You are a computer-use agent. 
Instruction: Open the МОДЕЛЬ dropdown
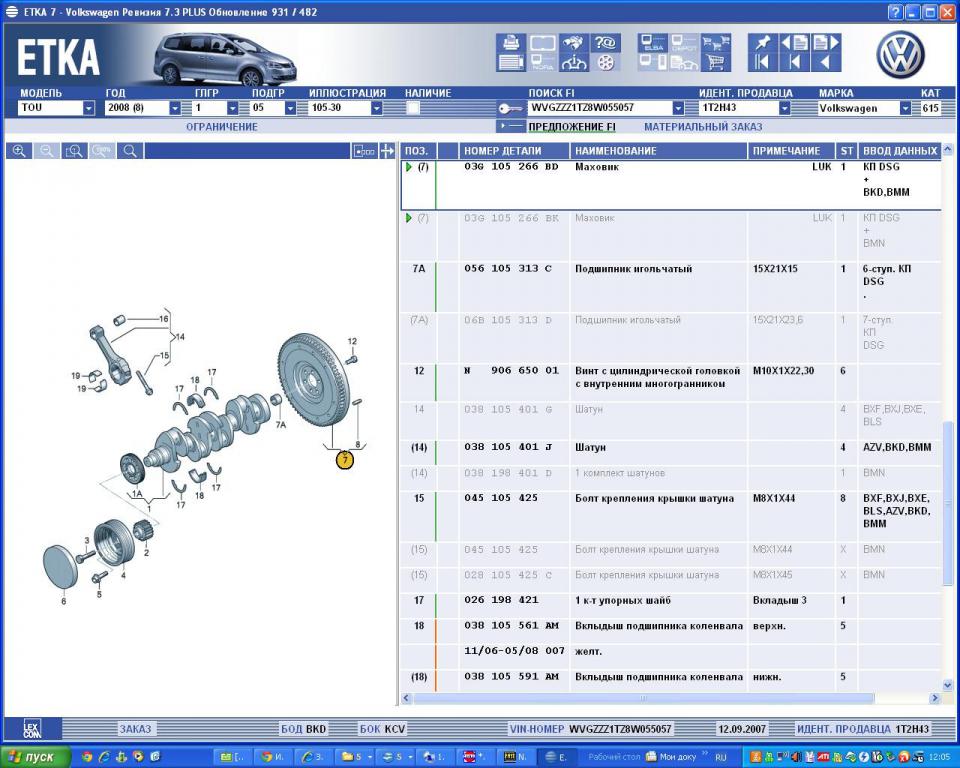pyautogui.click(x=89, y=108)
